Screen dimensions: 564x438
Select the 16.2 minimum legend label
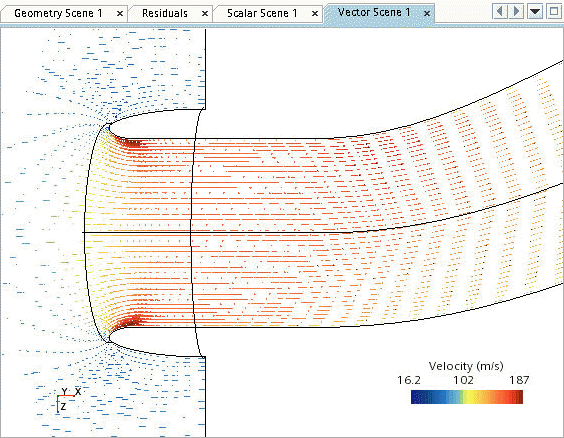click(x=409, y=380)
